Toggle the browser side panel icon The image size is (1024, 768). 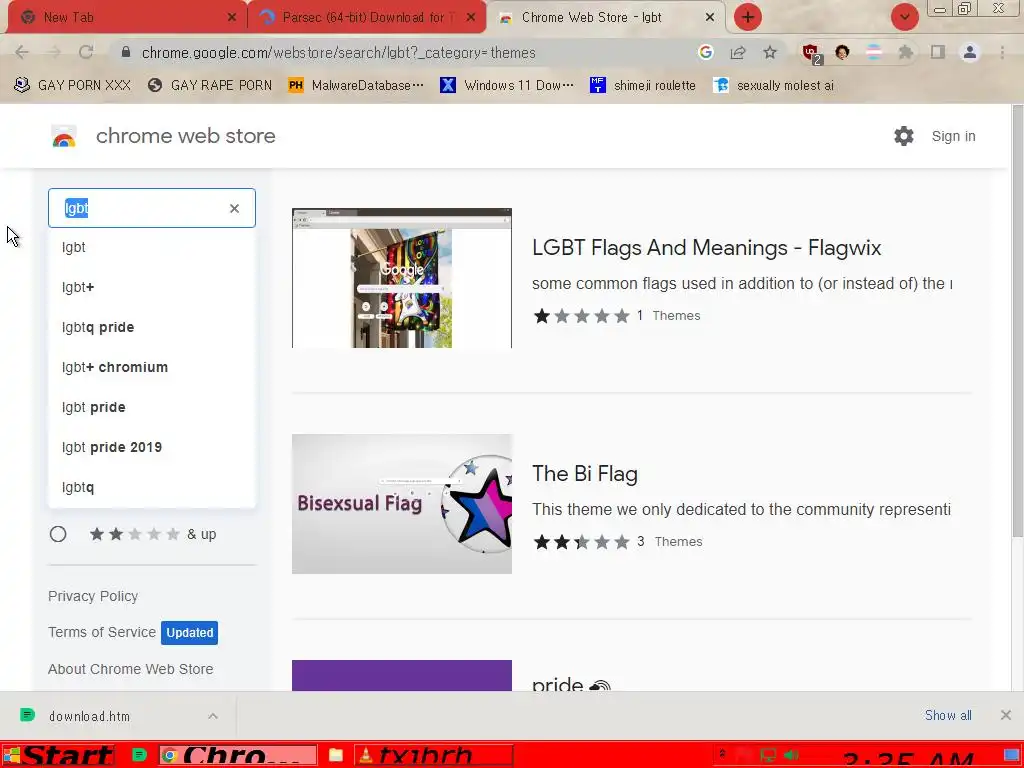pos(938,52)
